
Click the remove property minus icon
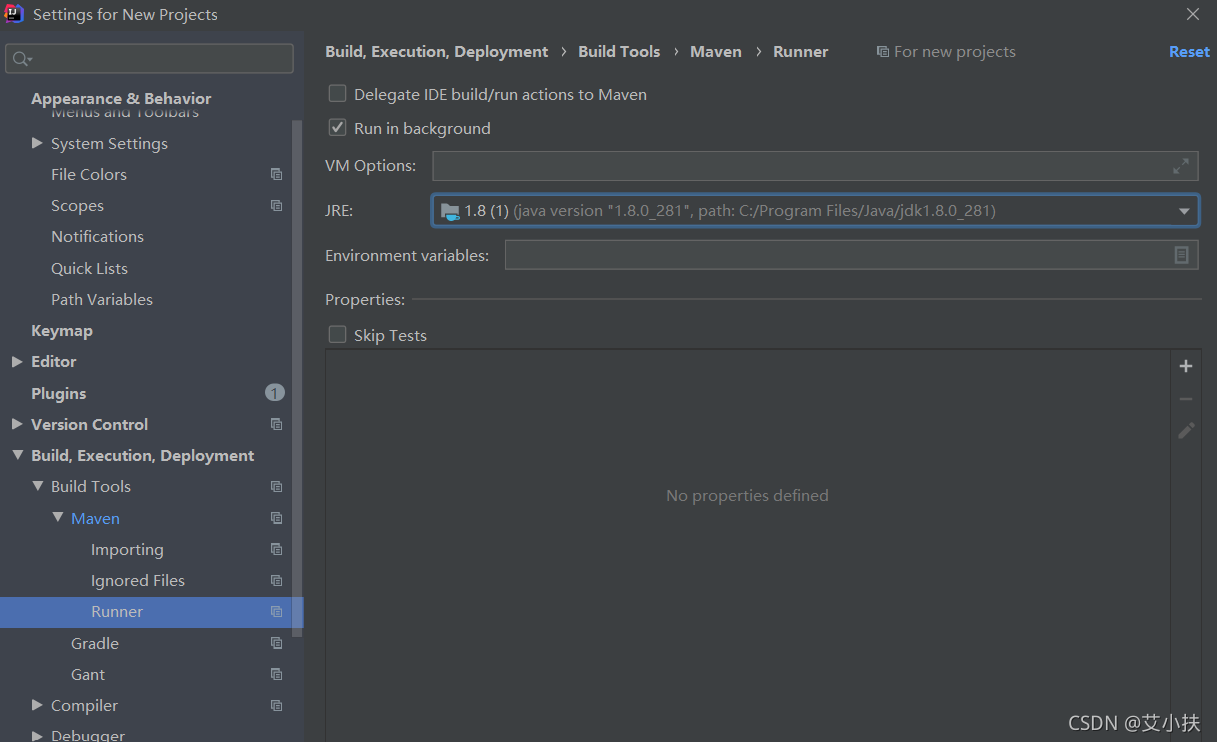[1186, 399]
